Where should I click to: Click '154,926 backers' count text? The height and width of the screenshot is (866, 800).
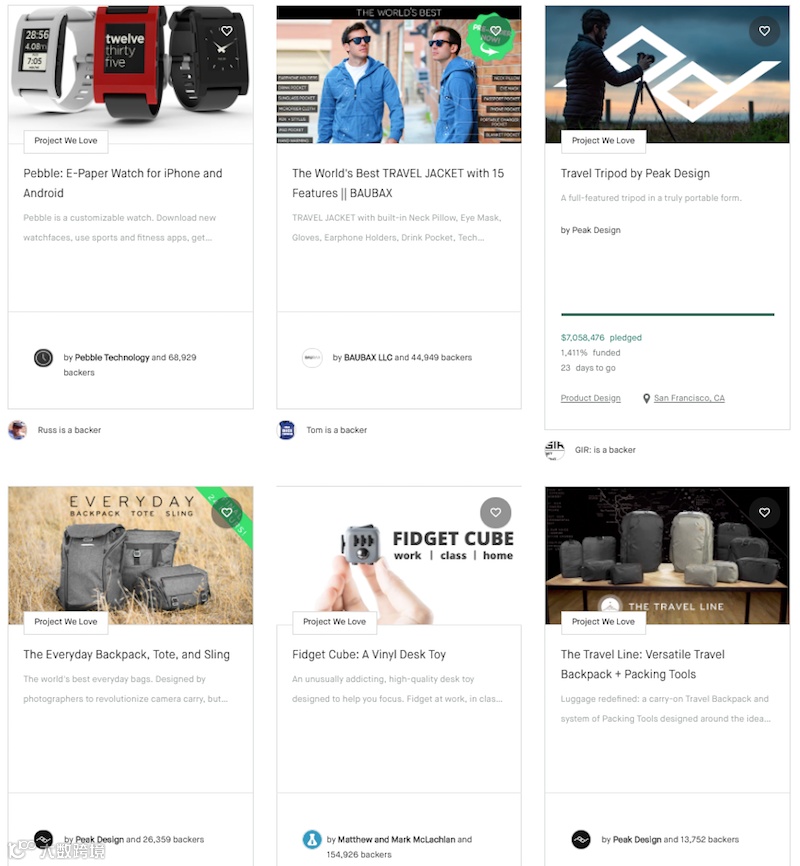pos(359,854)
